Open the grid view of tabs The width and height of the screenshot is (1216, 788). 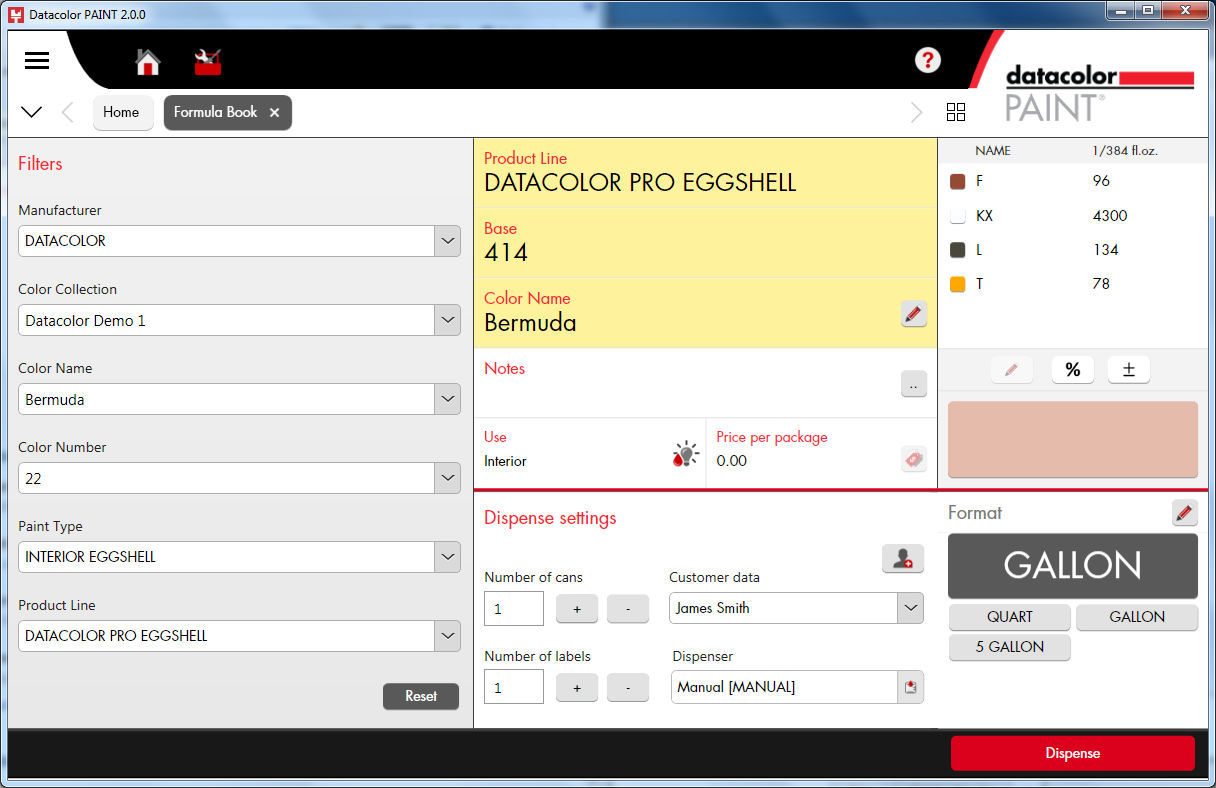click(x=956, y=112)
